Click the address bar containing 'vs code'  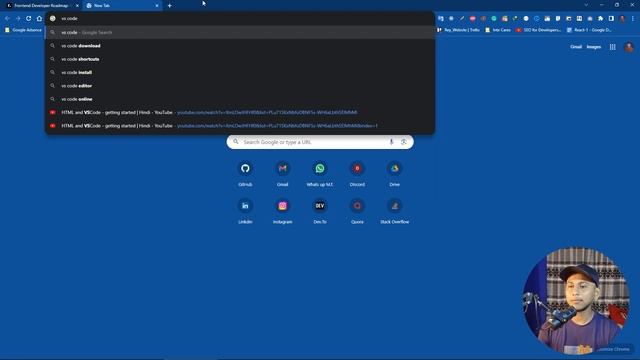coord(240,18)
